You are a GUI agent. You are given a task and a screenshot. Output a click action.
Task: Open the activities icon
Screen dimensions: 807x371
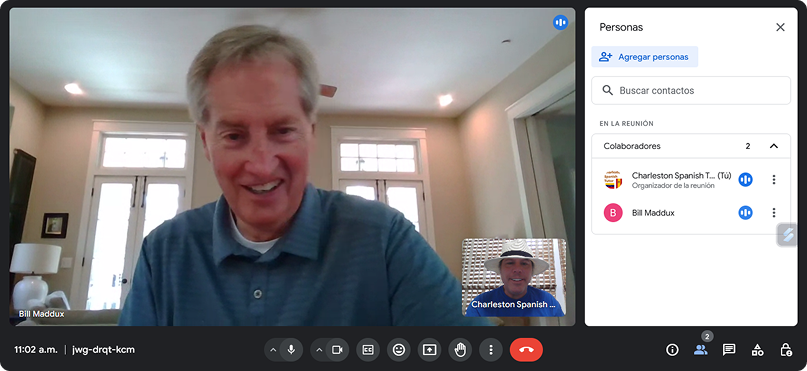click(x=757, y=350)
